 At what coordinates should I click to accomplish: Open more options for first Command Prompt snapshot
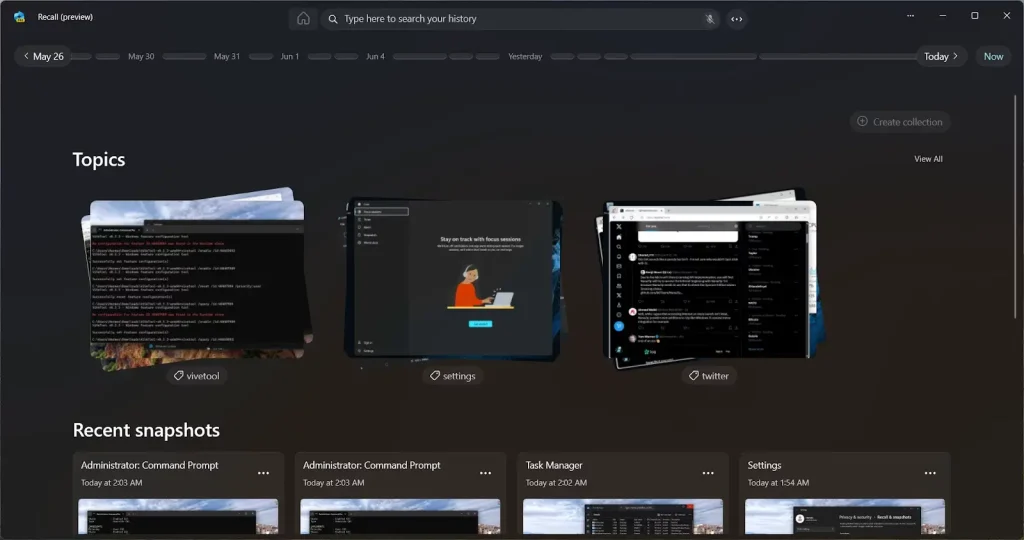[264, 473]
